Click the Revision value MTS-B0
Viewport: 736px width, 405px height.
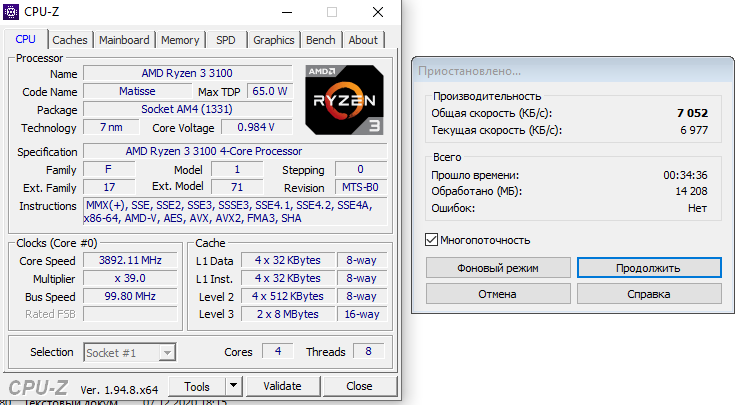pos(360,187)
